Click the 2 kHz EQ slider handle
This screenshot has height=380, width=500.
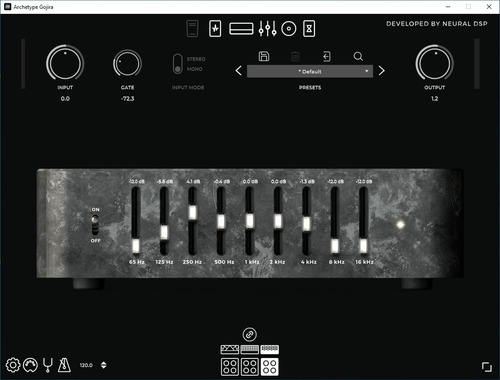point(278,221)
